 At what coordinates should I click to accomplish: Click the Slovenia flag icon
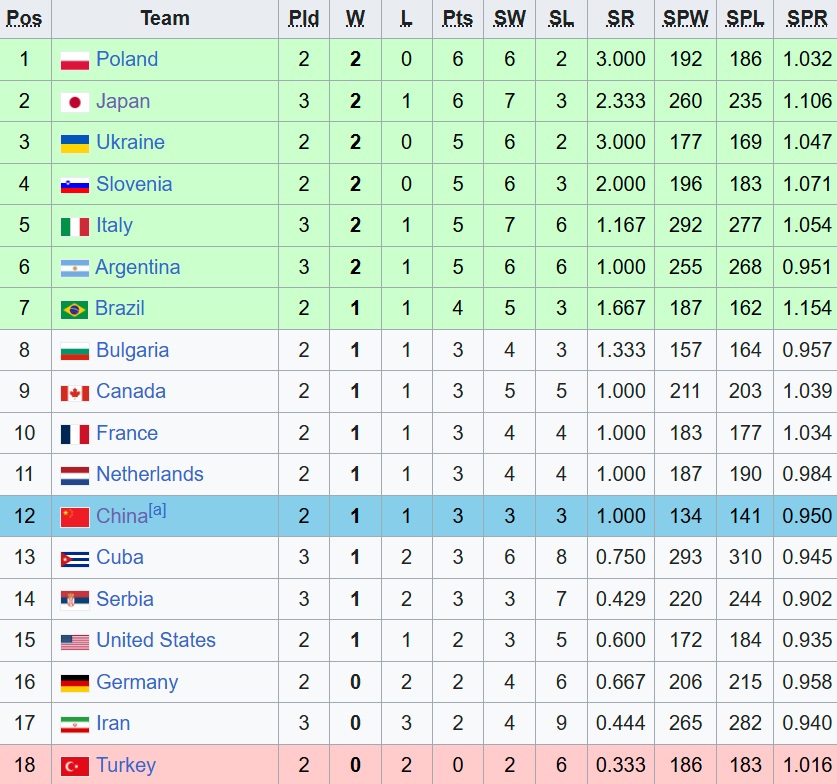[75, 186]
